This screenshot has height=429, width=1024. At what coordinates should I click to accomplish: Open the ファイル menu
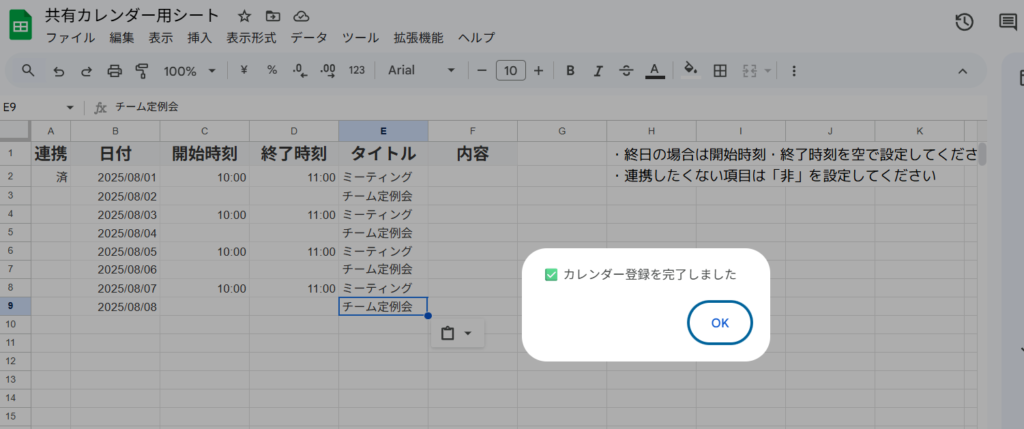(x=71, y=37)
